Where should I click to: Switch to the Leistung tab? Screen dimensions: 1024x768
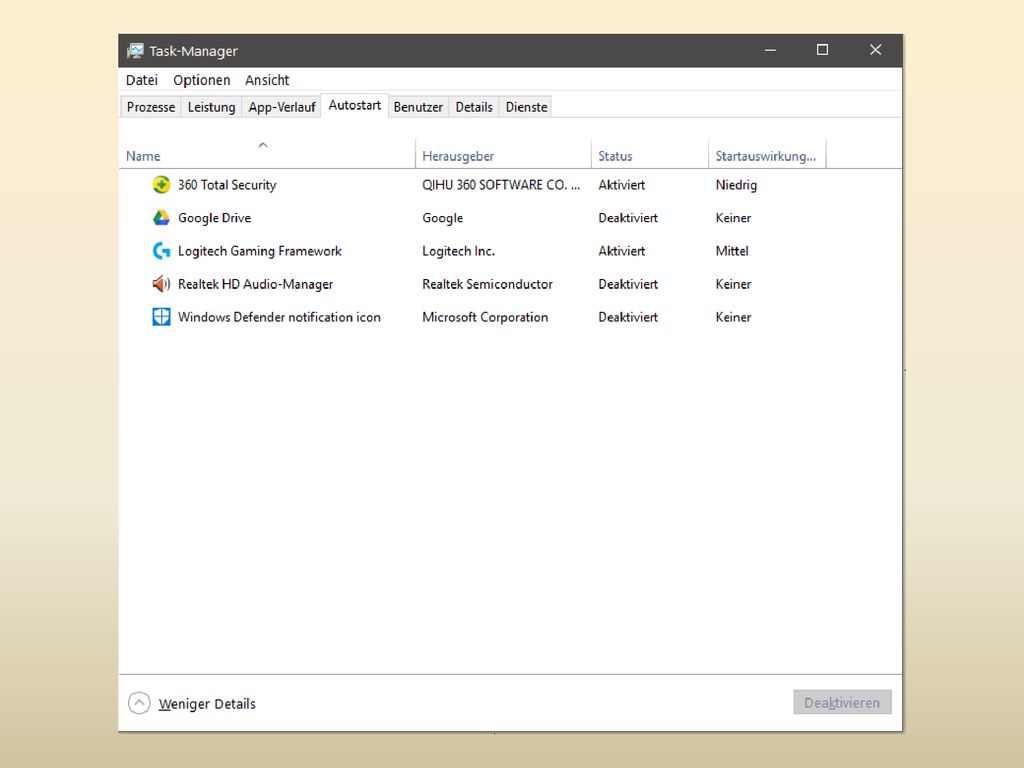pyautogui.click(x=212, y=107)
